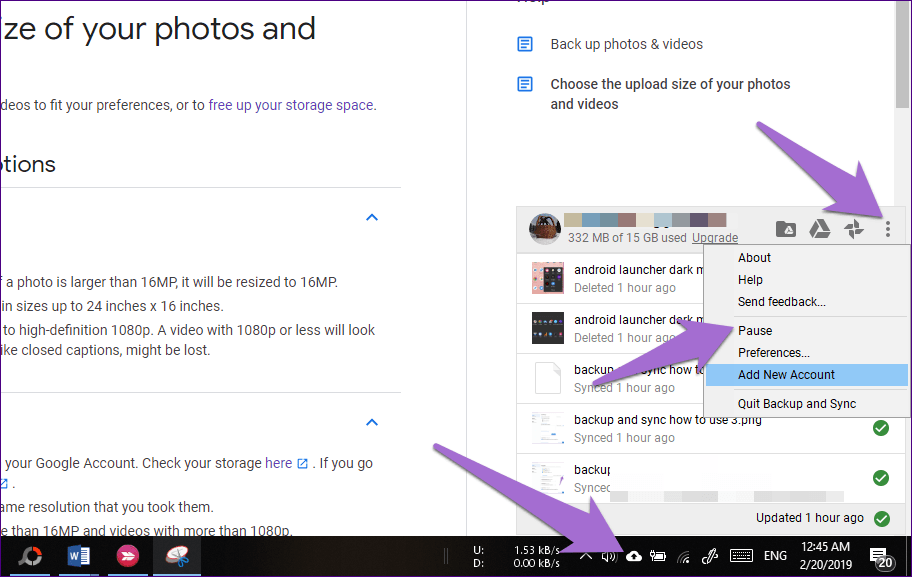Select Help from the menu
The width and height of the screenshot is (912, 577).
click(x=750, y=280)
